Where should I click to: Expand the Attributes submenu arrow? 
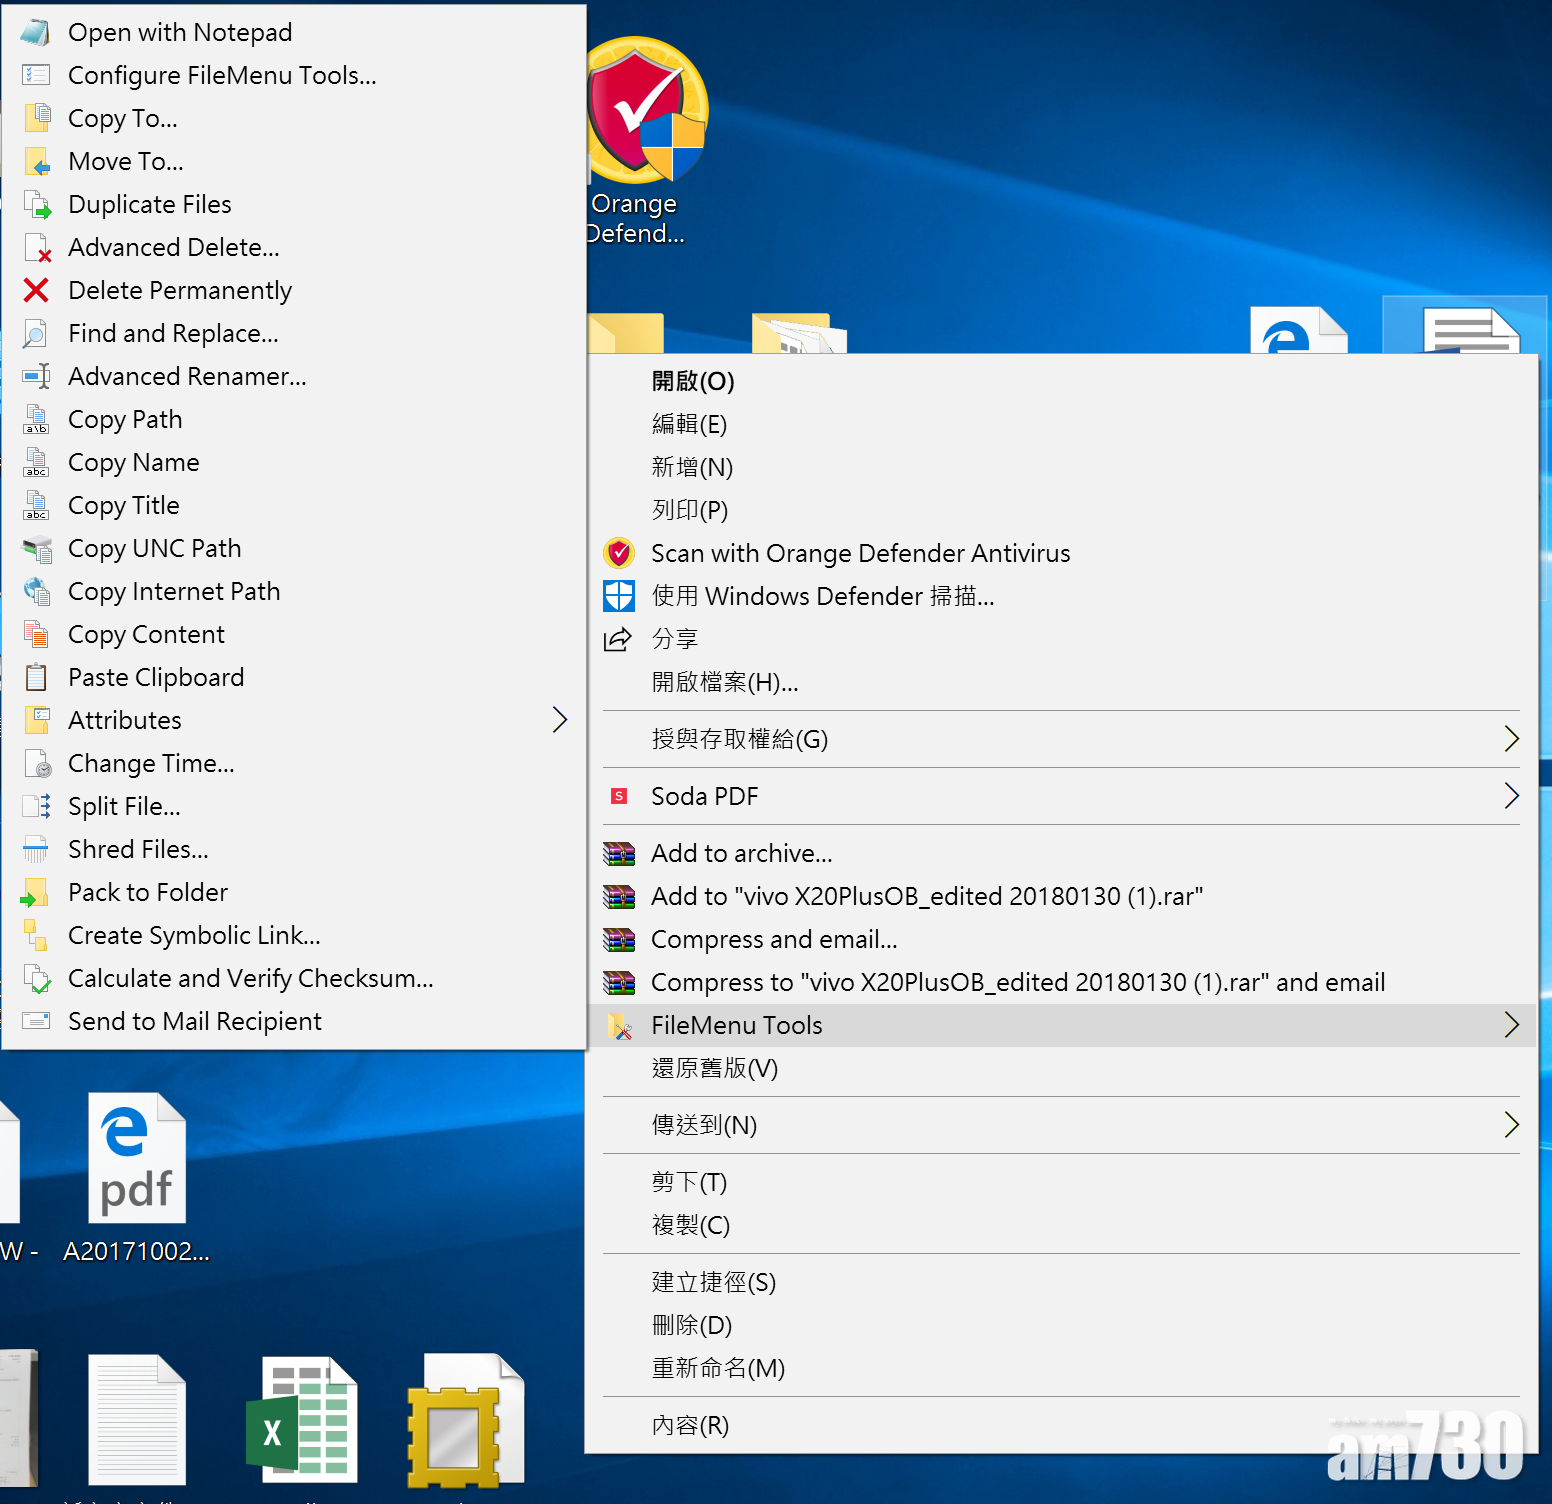click(x=560, y=720)
